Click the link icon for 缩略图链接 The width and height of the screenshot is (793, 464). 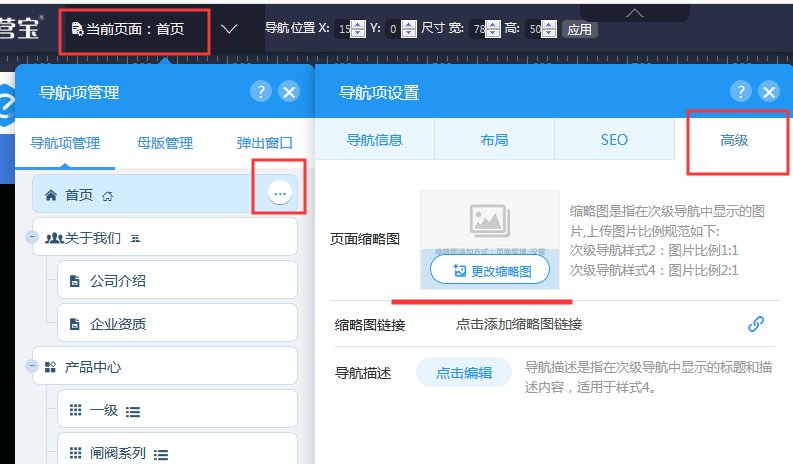(756, 324)
